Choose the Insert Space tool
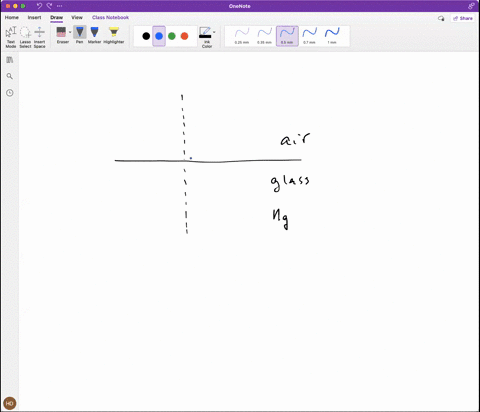The height and width of the screenshot is (412, 480). (x=39, y=37)
